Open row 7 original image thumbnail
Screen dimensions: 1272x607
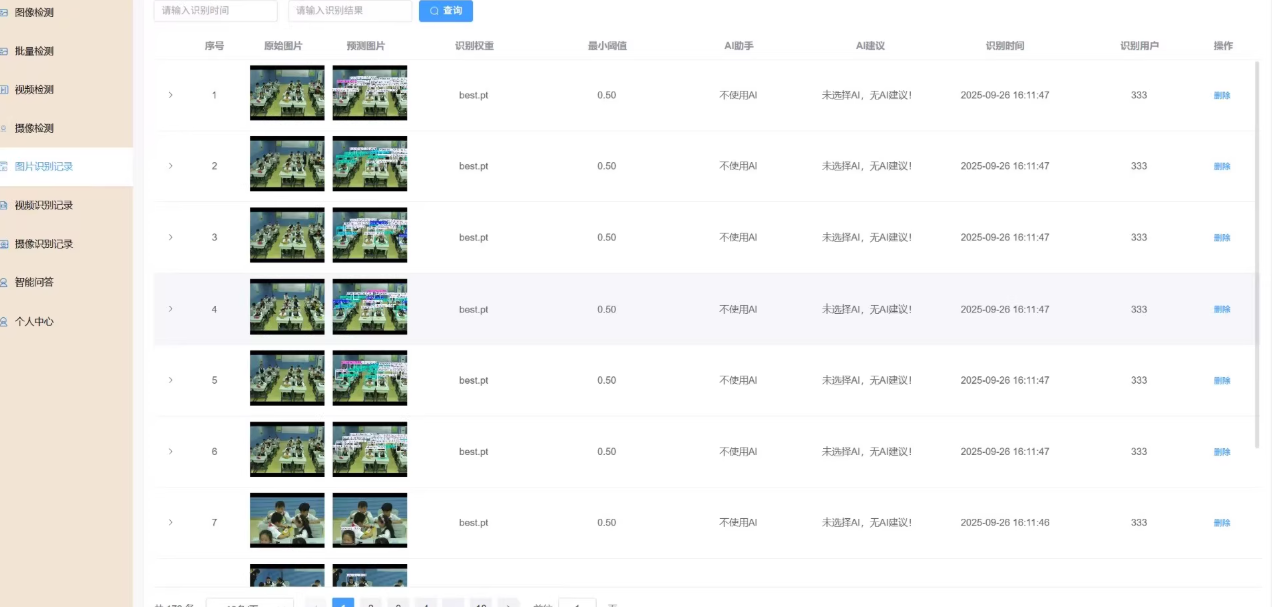tap(287, 520)
